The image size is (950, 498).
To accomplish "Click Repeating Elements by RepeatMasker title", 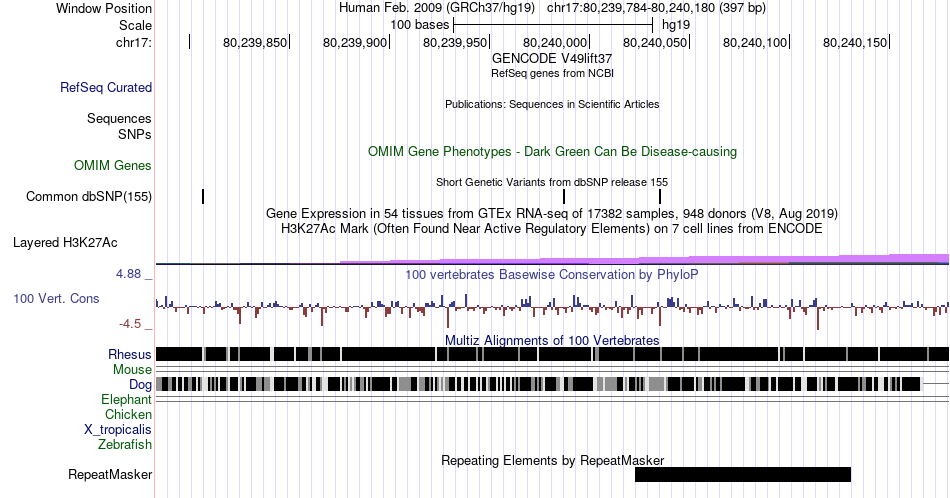I will coord(552,460).
